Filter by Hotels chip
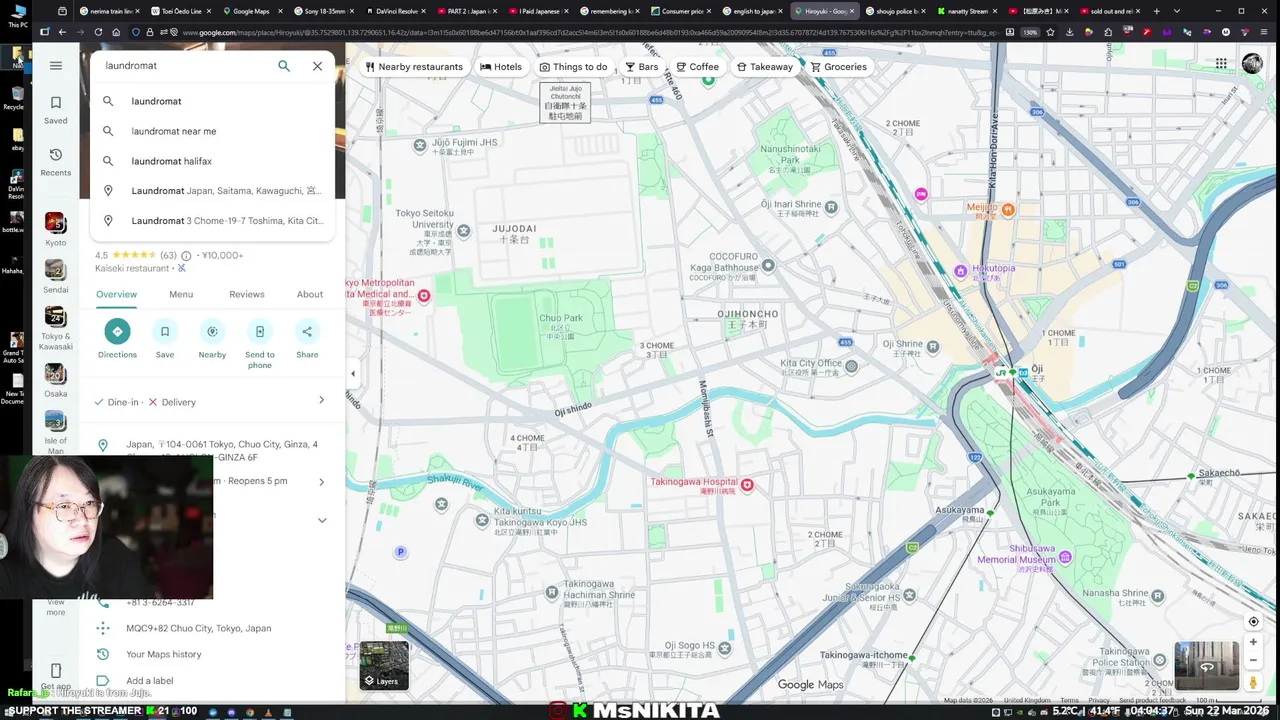The height and width of the screenshot is (720, 1280). tap(501, 67)
